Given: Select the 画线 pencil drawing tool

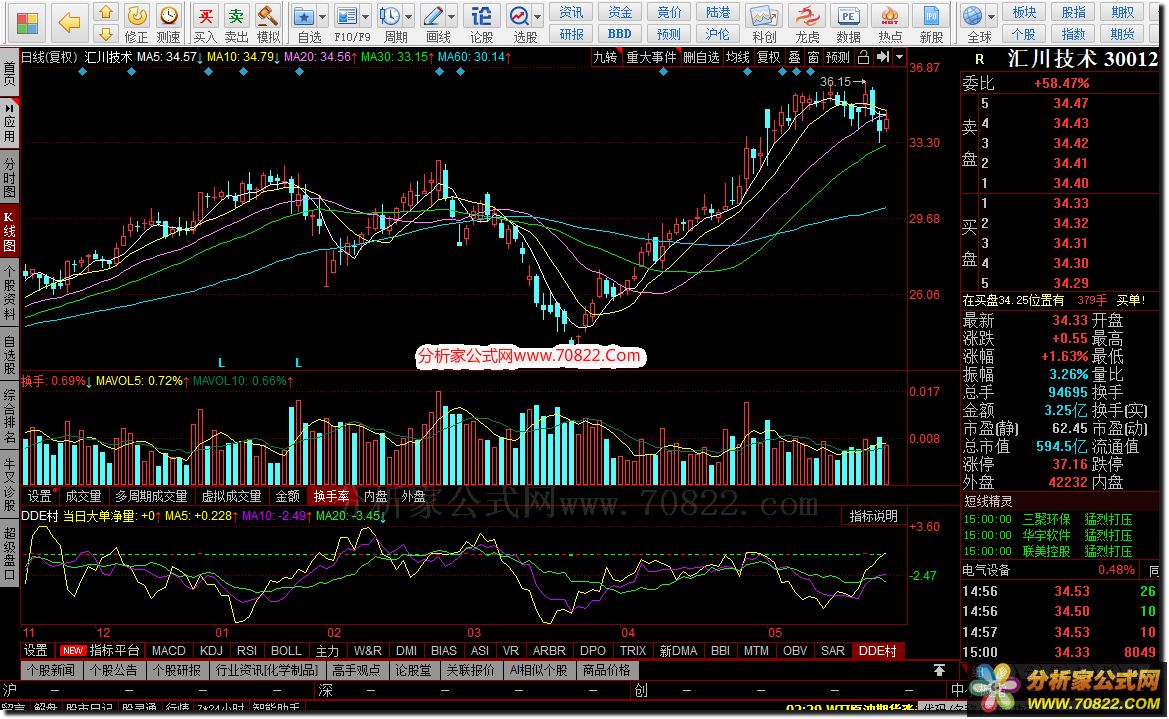Looking at the screenshot, I should [432, 16].
